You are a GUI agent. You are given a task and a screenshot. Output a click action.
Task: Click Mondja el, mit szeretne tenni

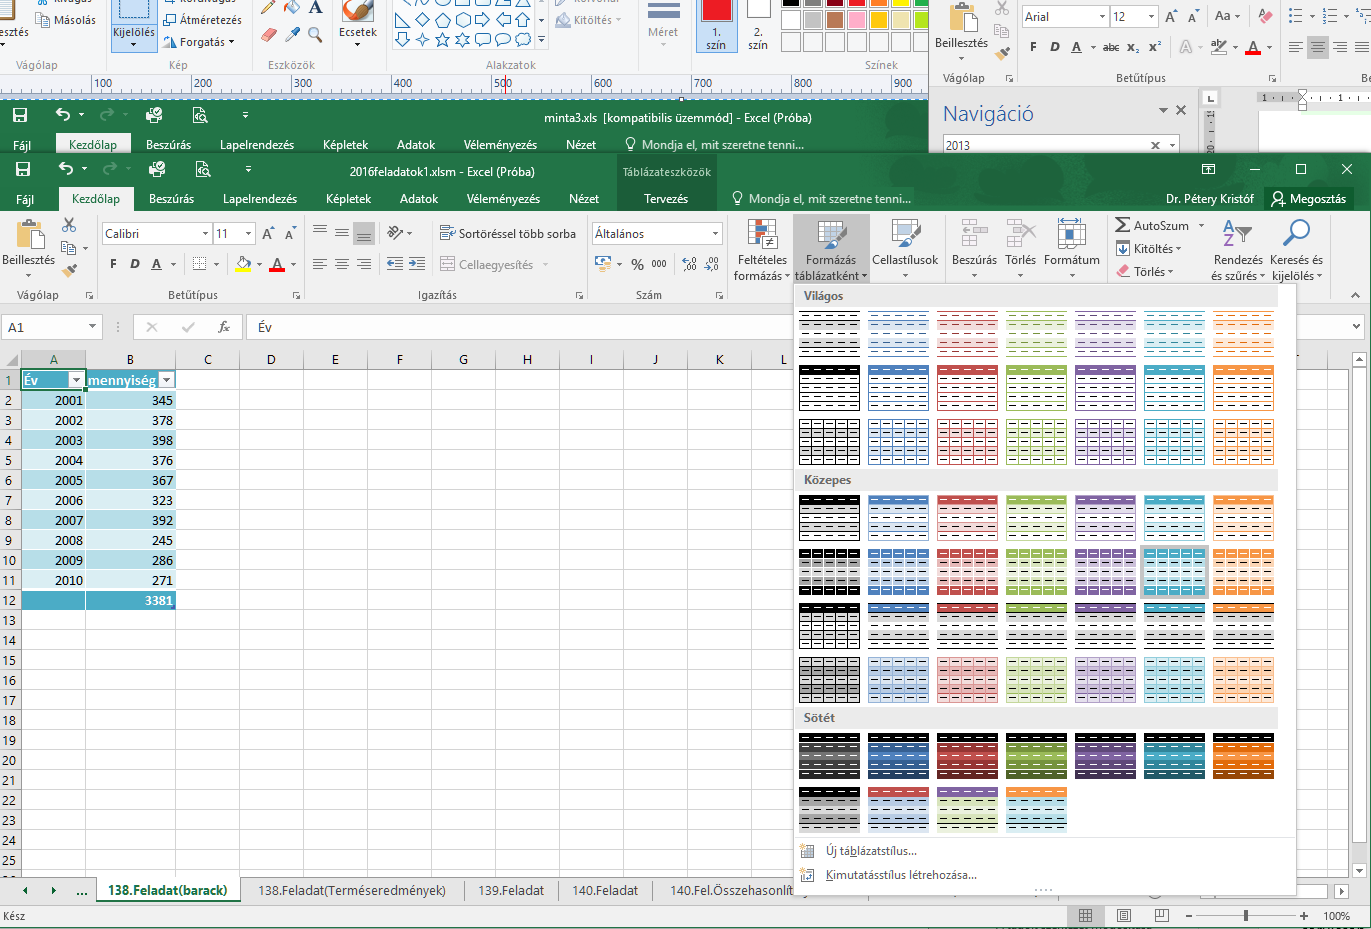[x=822, y=198]
